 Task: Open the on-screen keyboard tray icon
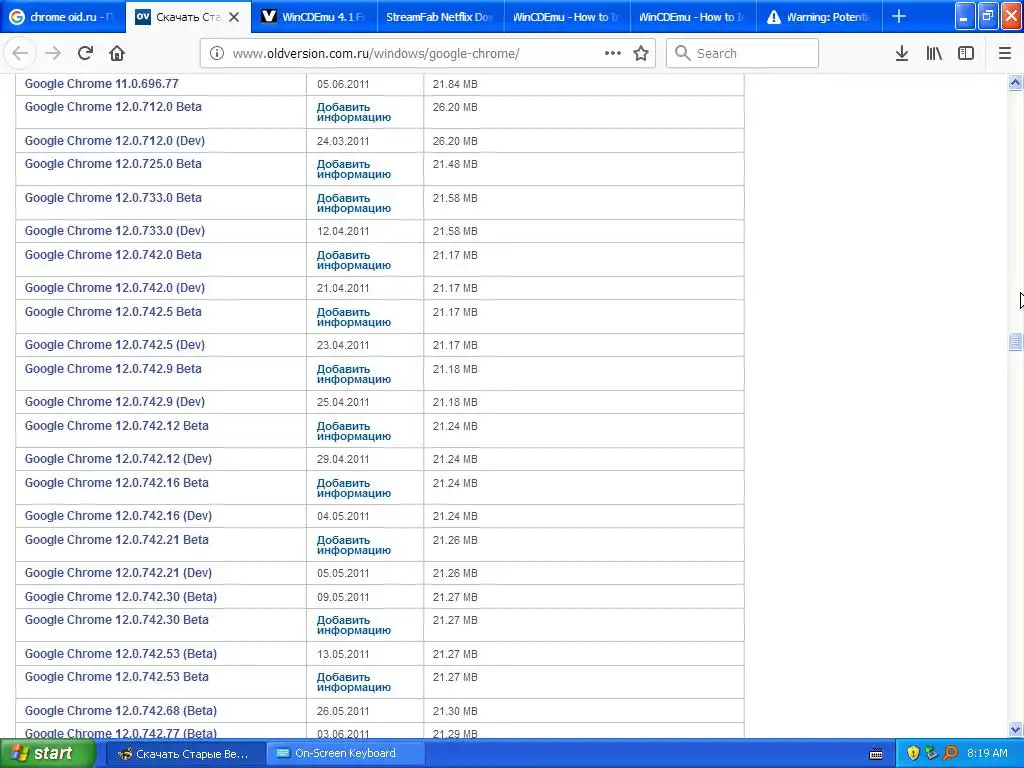[x=876, y=754]
